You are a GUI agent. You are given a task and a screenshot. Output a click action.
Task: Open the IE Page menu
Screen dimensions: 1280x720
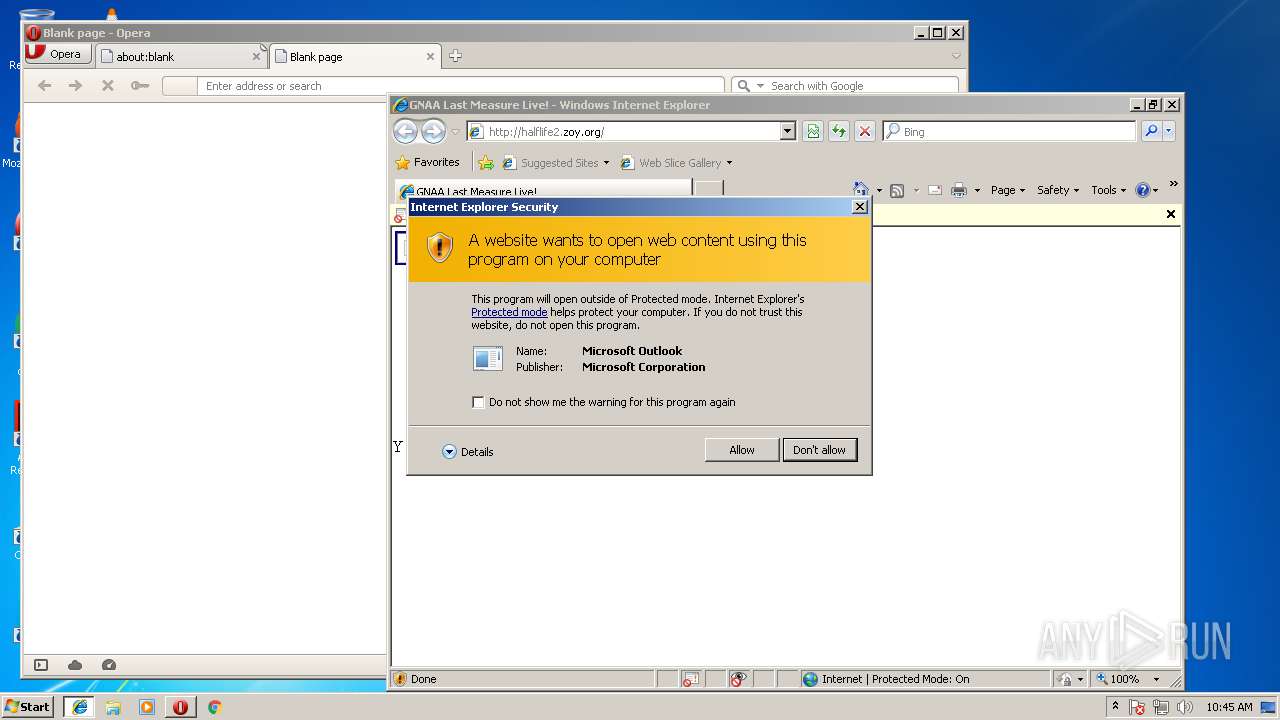tap(1008, 190)
